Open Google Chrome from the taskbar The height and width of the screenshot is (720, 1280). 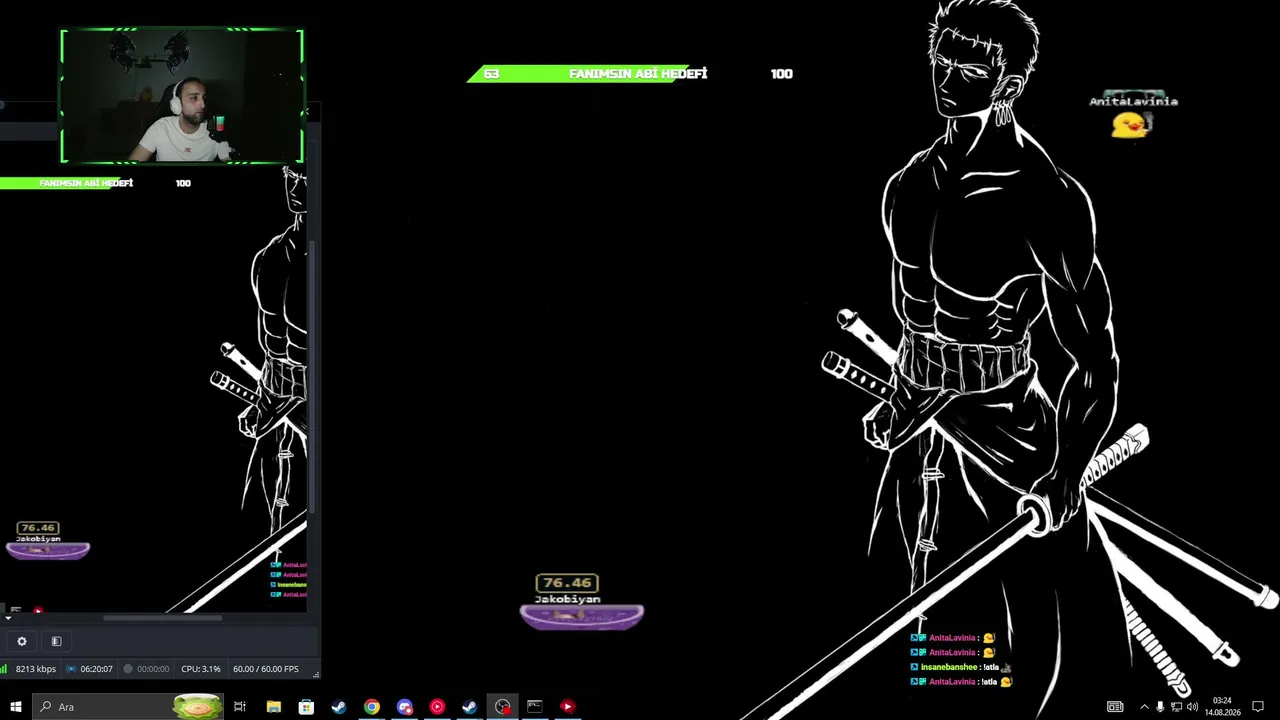372,707
